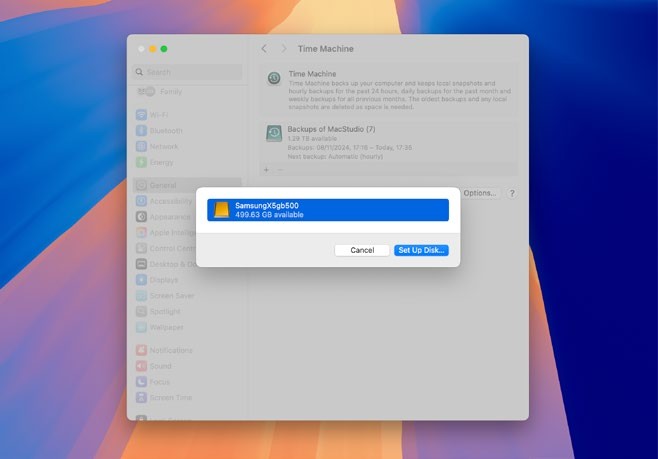Select the SamsungX5gb500 disk row
The width and height of the screenshot is (658, 459).
[x=328, y=210]
